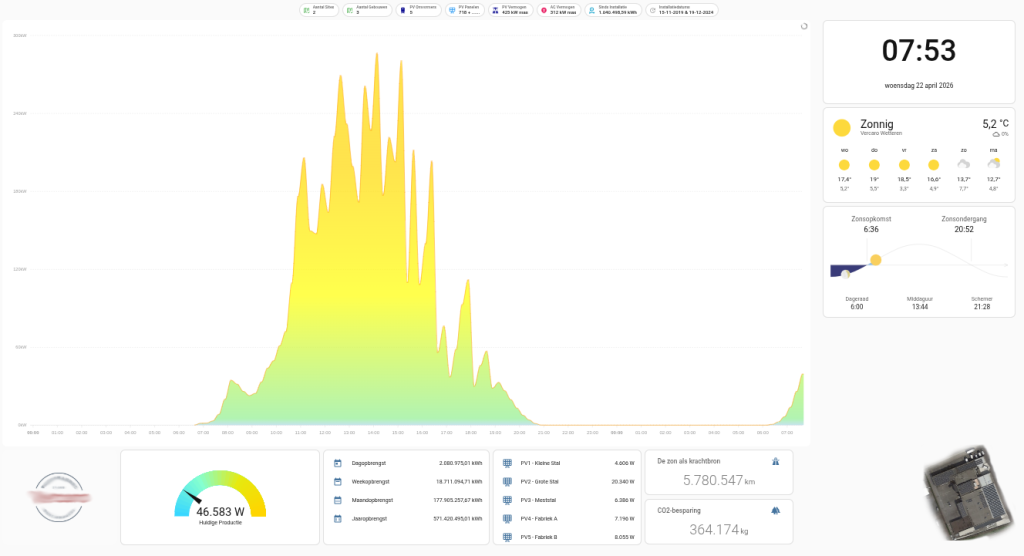Select Saturday (za) in the weather forecast
This screenshot has width=1024, height=556.
pyautogui.click(x=933, y=165)
